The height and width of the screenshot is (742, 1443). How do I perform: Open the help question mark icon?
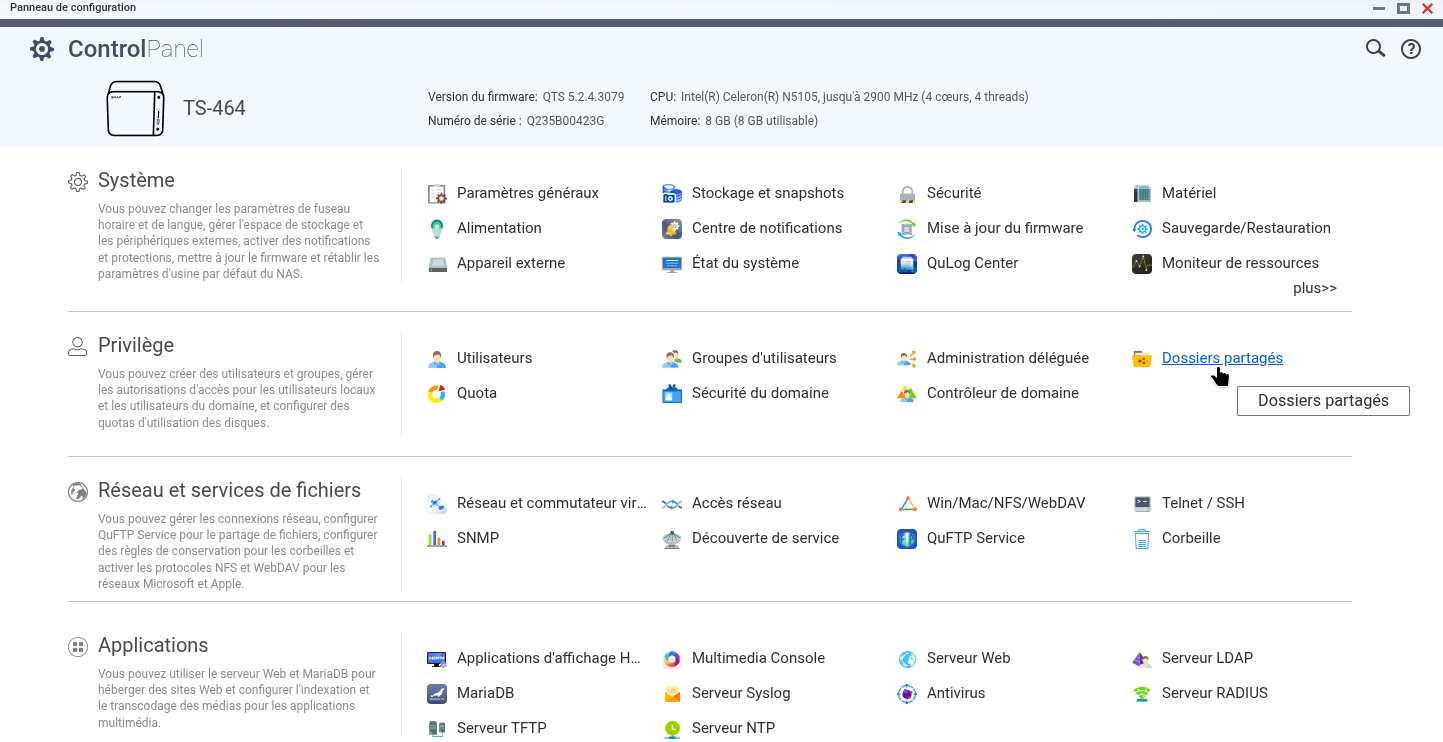1411,48
